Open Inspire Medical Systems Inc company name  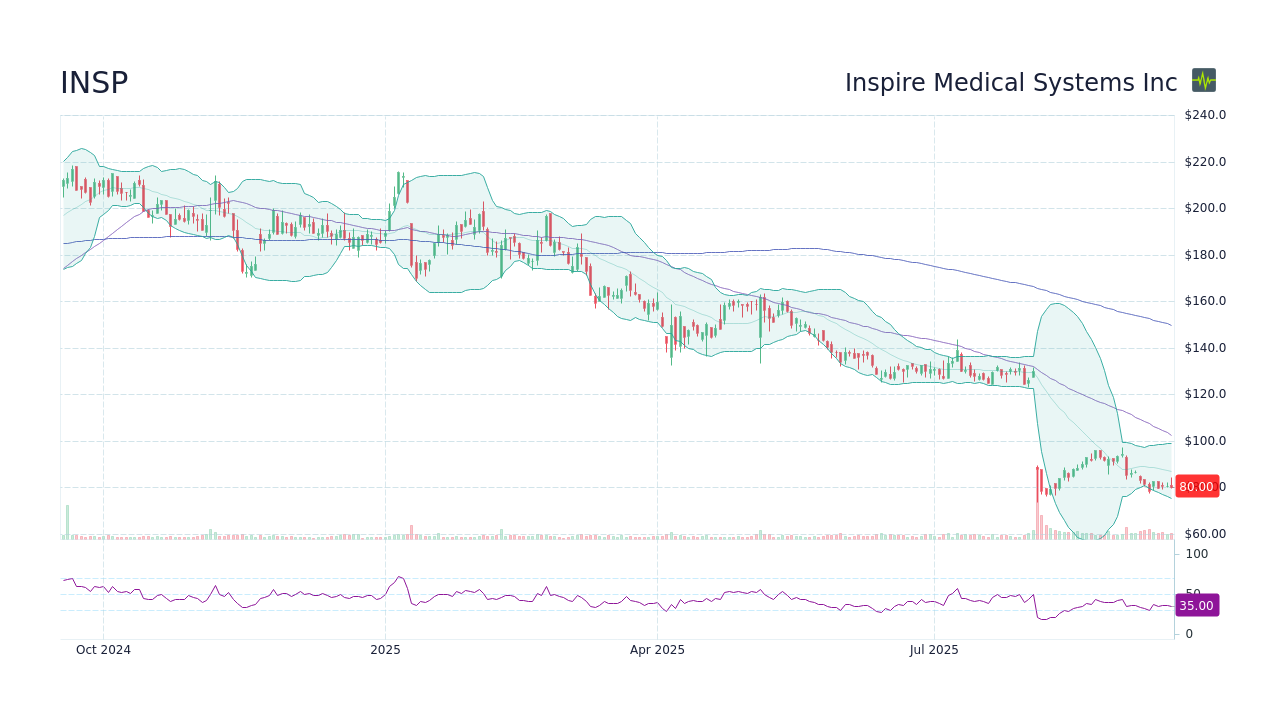coord(1011,82)
